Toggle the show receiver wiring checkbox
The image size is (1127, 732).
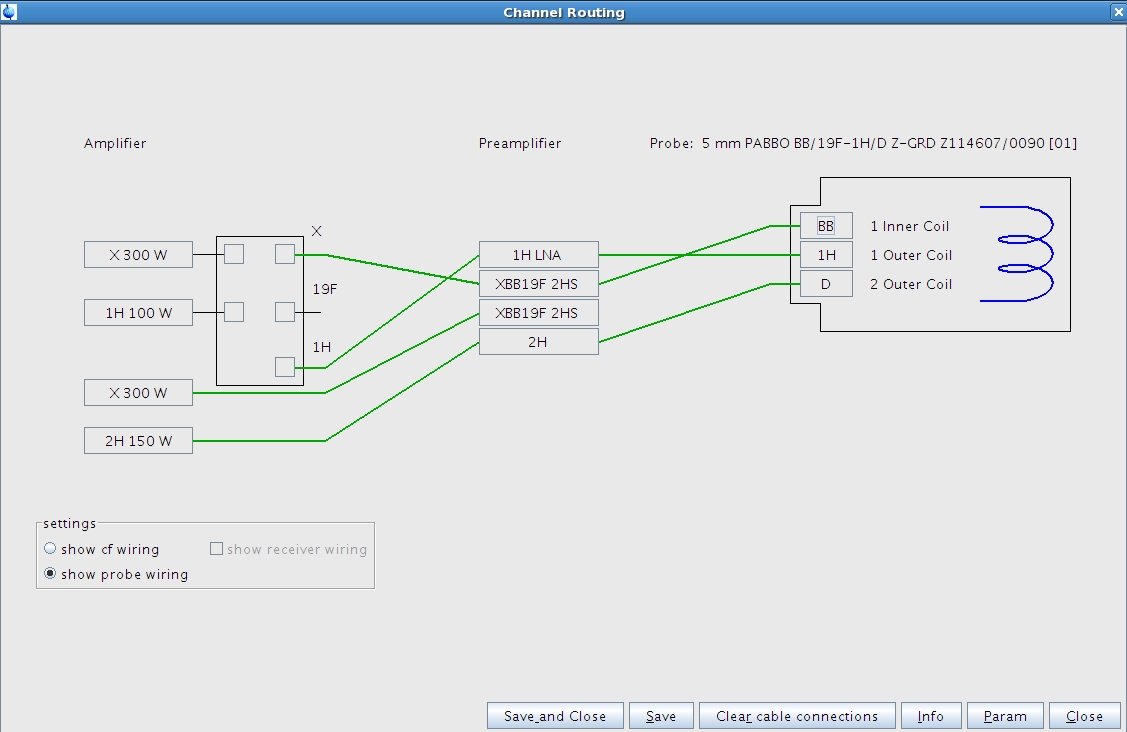(216, 549)
